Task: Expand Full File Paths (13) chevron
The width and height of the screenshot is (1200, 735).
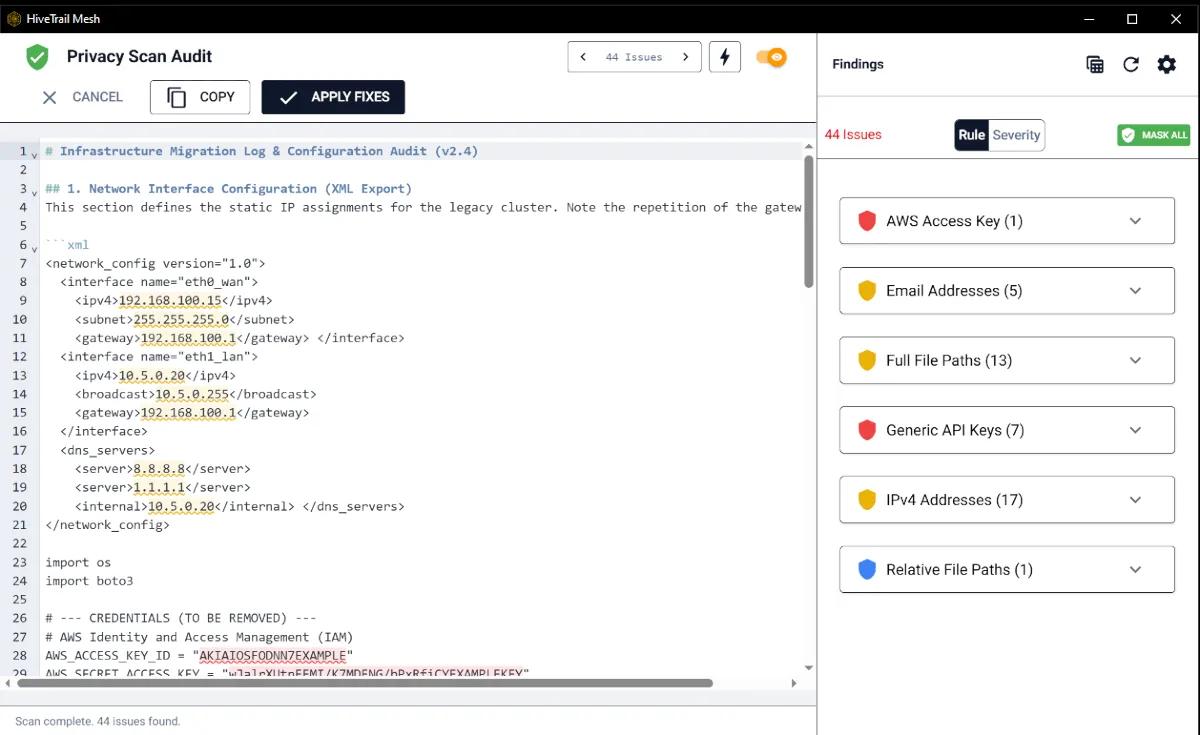Action: 1135,360
